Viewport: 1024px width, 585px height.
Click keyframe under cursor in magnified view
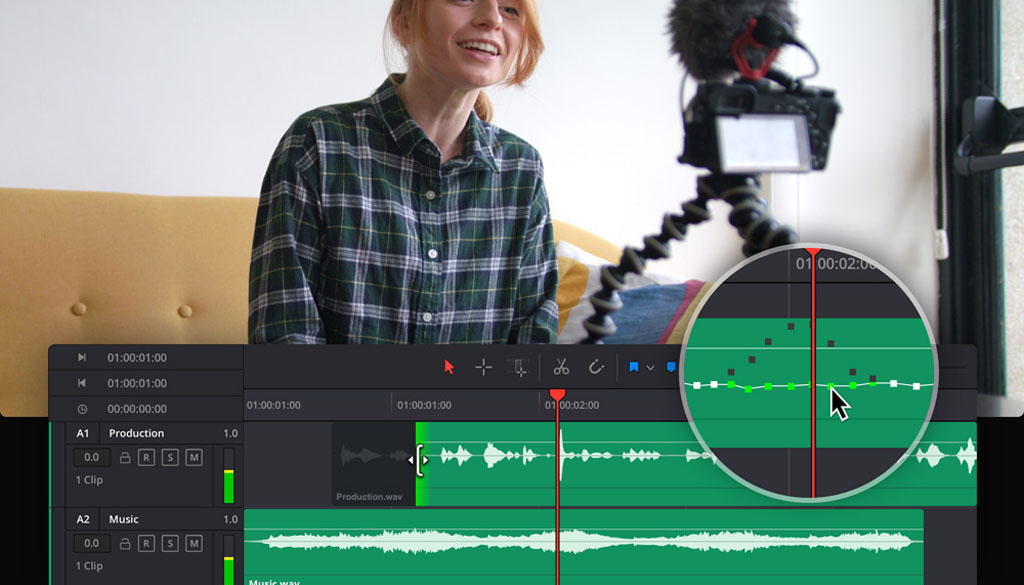831,387
